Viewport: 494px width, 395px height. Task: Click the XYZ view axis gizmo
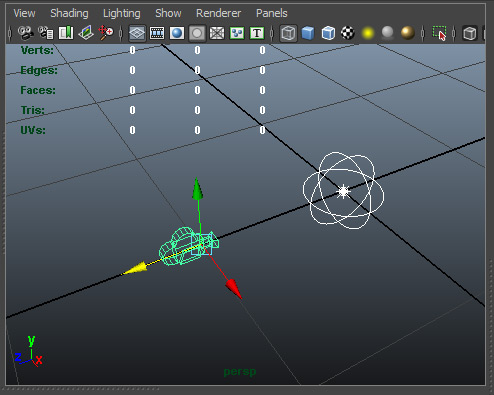point(29,351)
